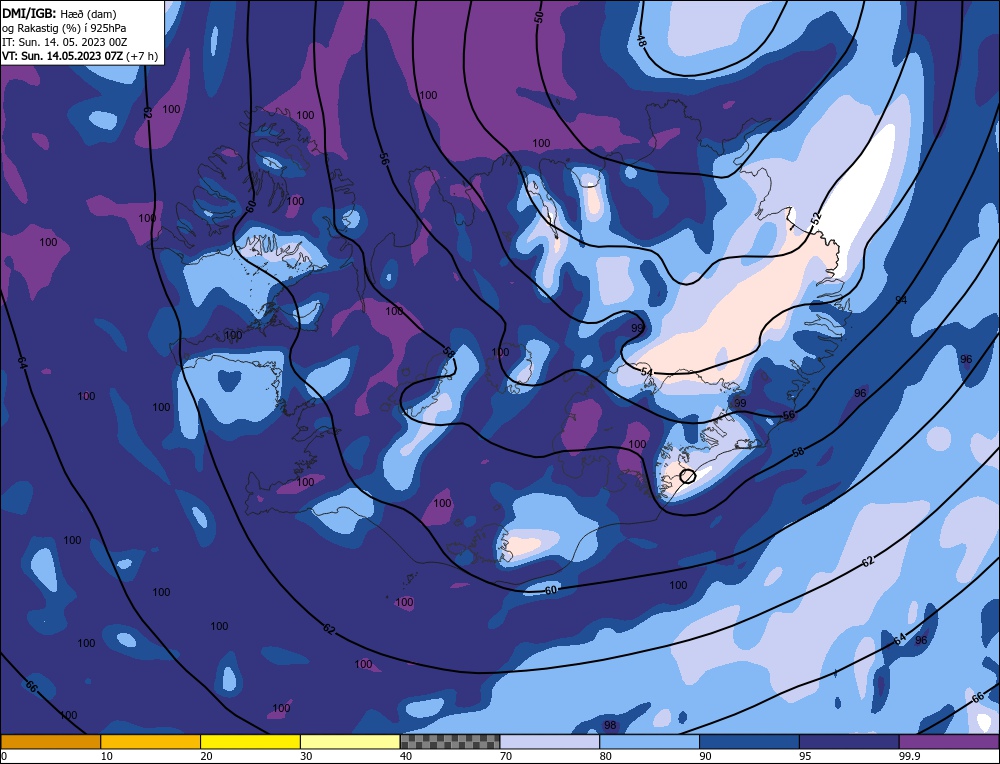Click the legend tick label "80"
The image size is (1000, 764).
click(x=606, y=756)
